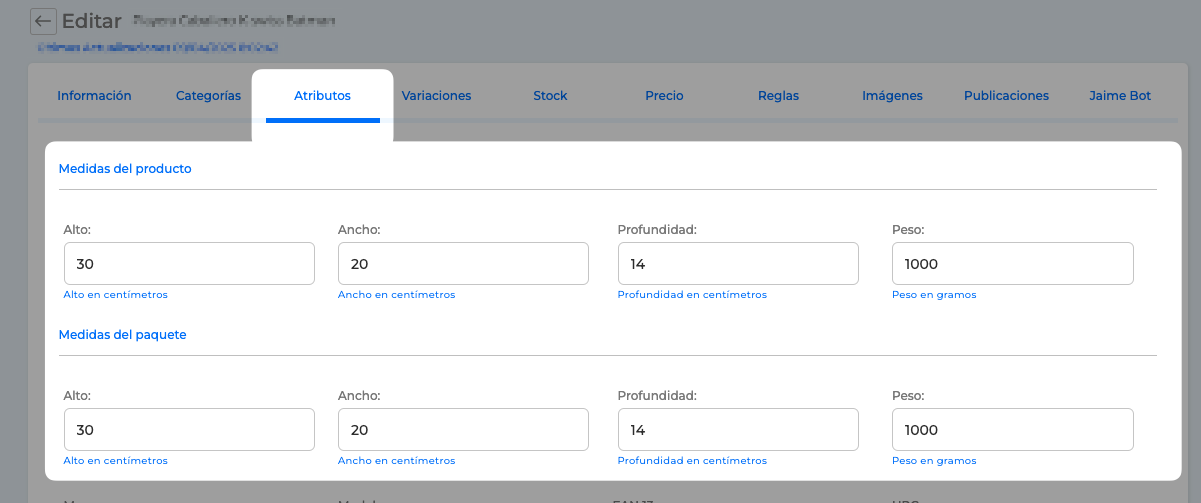The height and width of the screenshot is (503, 1201).
Task: Select the Atributos tab
Action: [x=322, y=96]
